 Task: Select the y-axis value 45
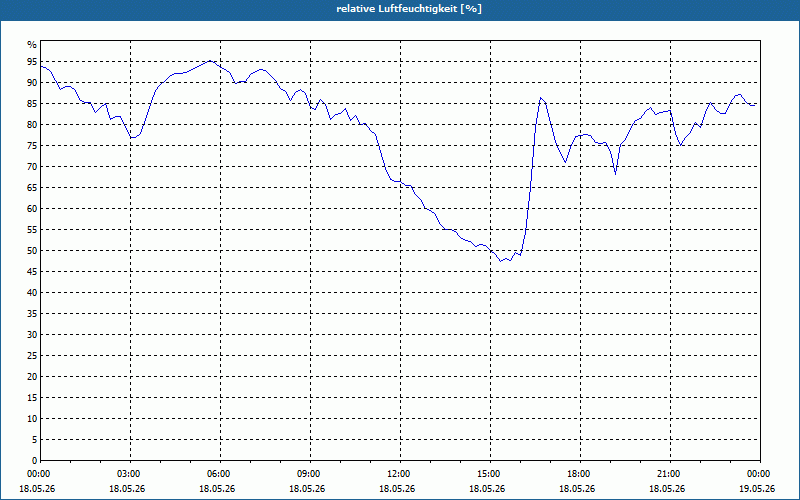32,271
